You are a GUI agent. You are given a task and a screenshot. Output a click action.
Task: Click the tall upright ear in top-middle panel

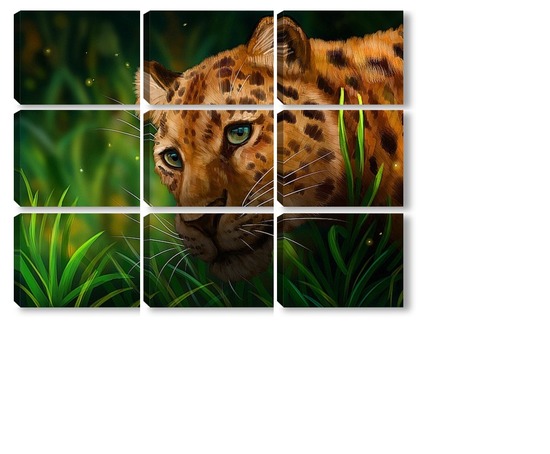click(x=260, y=38)
